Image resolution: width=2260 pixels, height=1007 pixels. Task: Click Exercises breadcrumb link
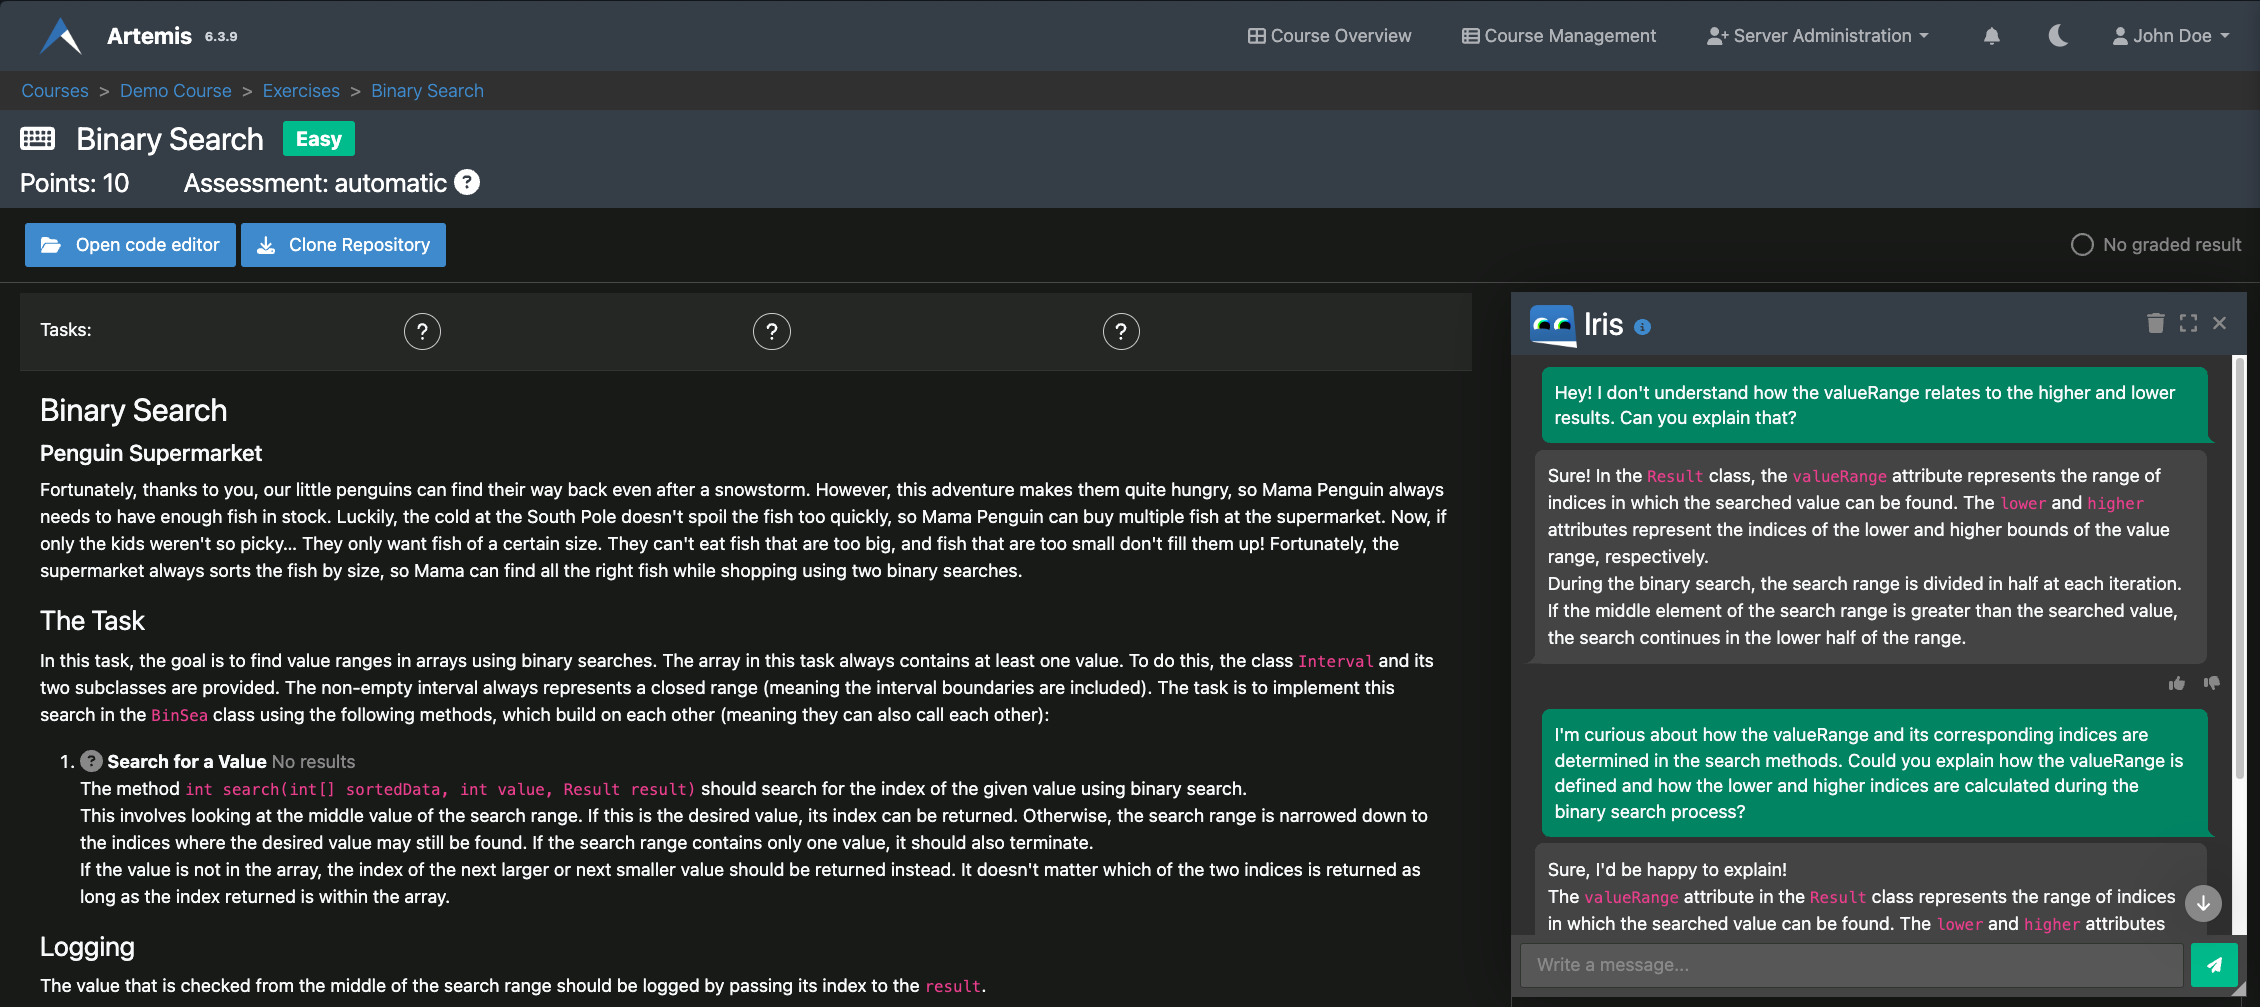click(x=301, y=91)
